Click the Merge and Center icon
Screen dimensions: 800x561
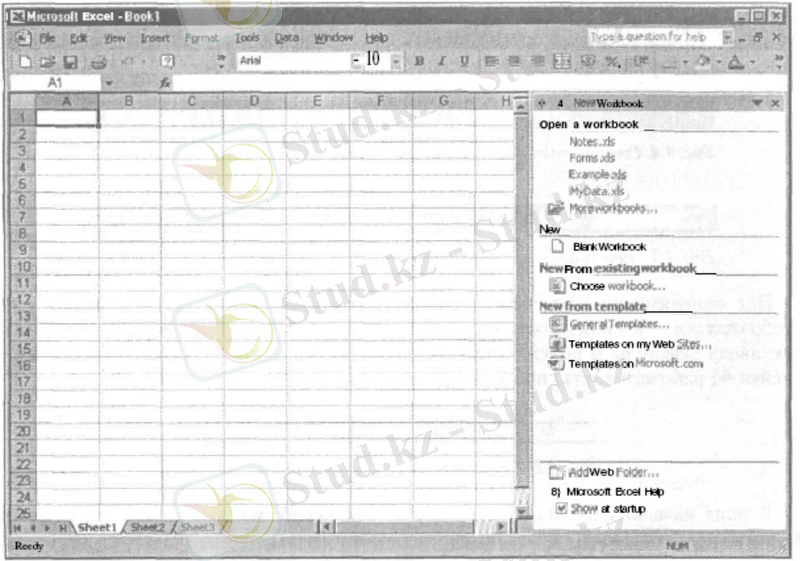click(x=562, y=61)
